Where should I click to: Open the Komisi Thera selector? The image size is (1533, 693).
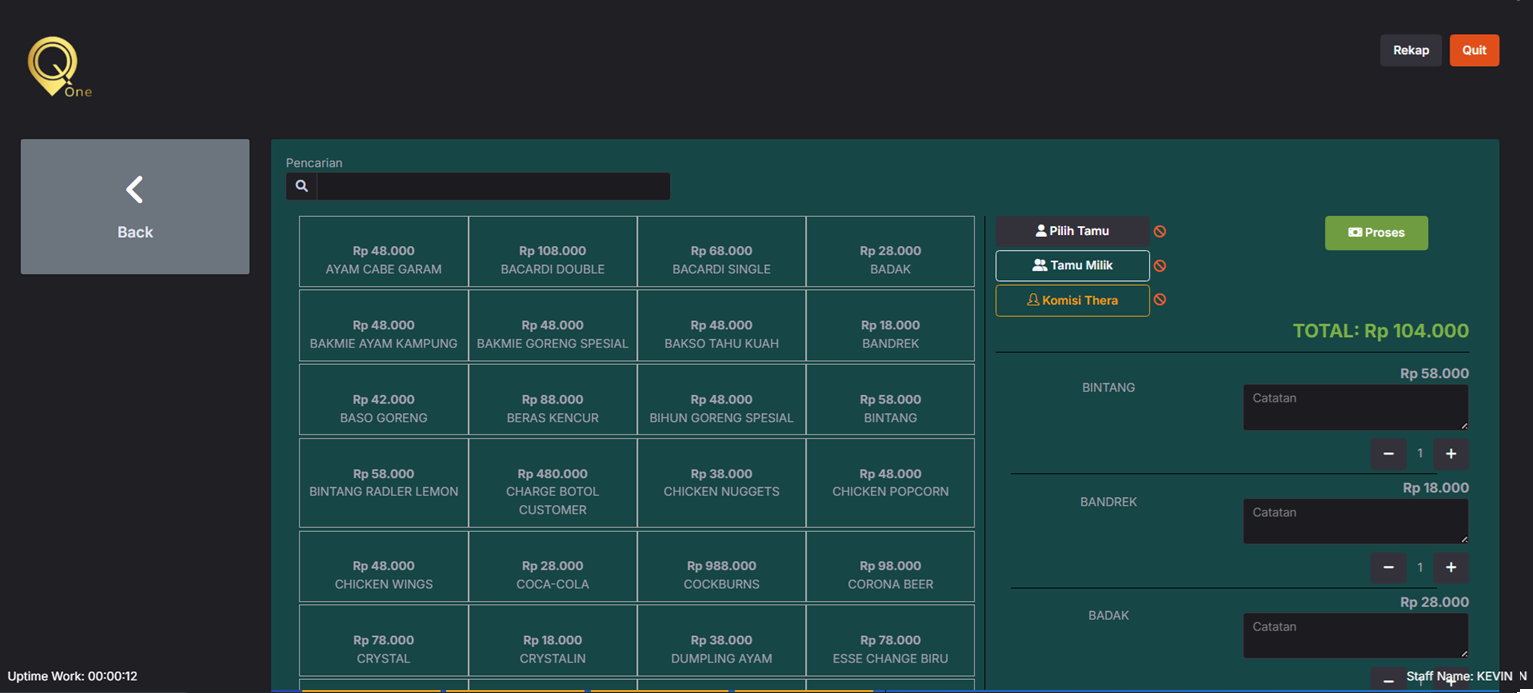pos(1072,300)
